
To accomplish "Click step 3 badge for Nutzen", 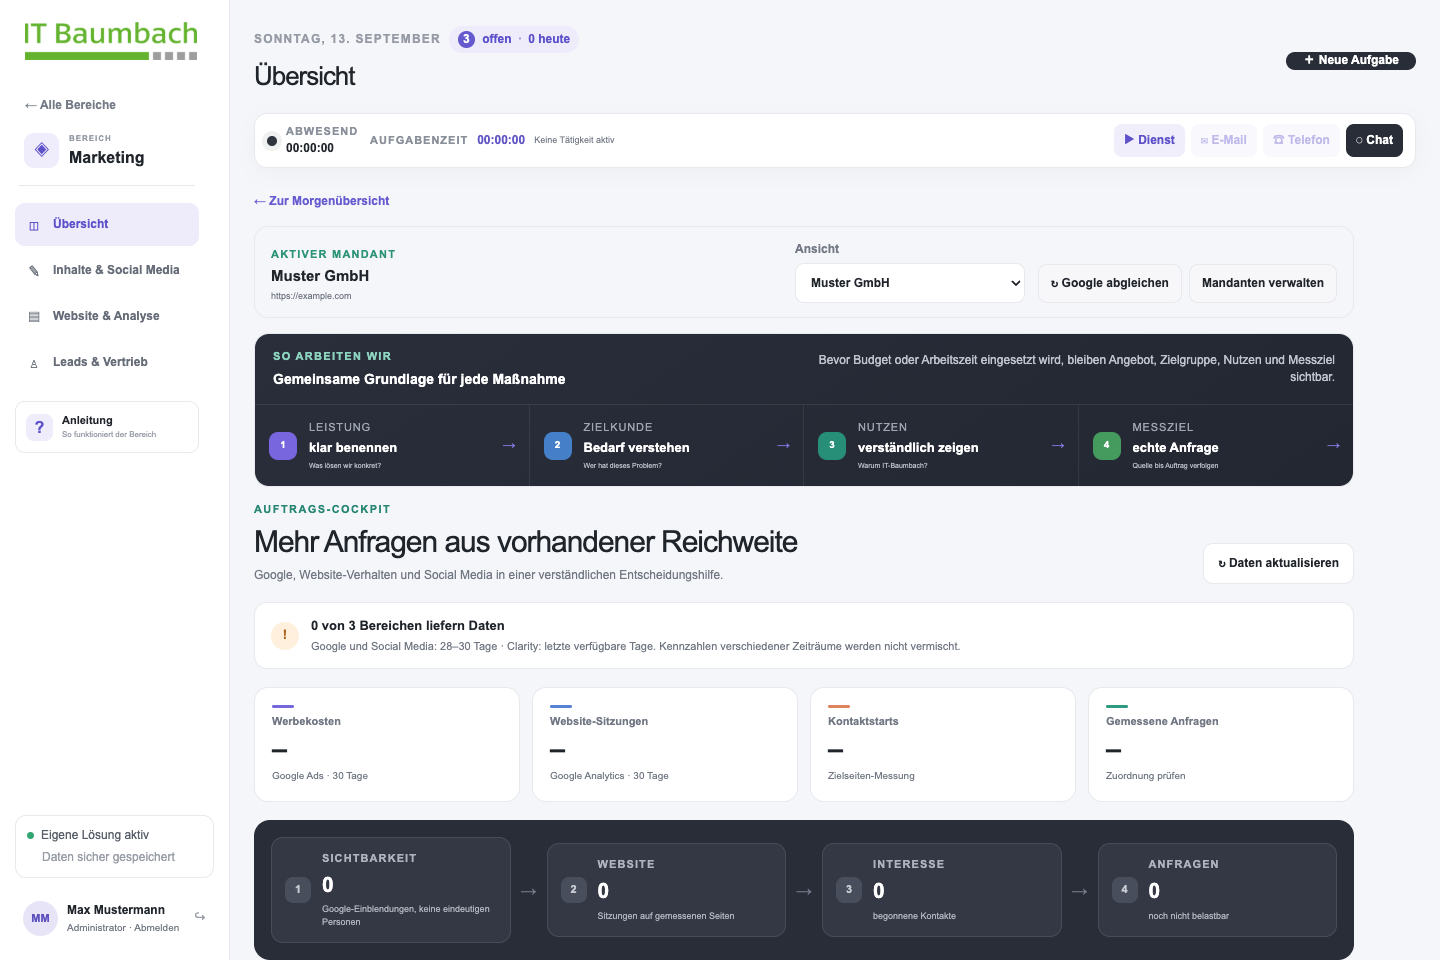I will [832, 445].
